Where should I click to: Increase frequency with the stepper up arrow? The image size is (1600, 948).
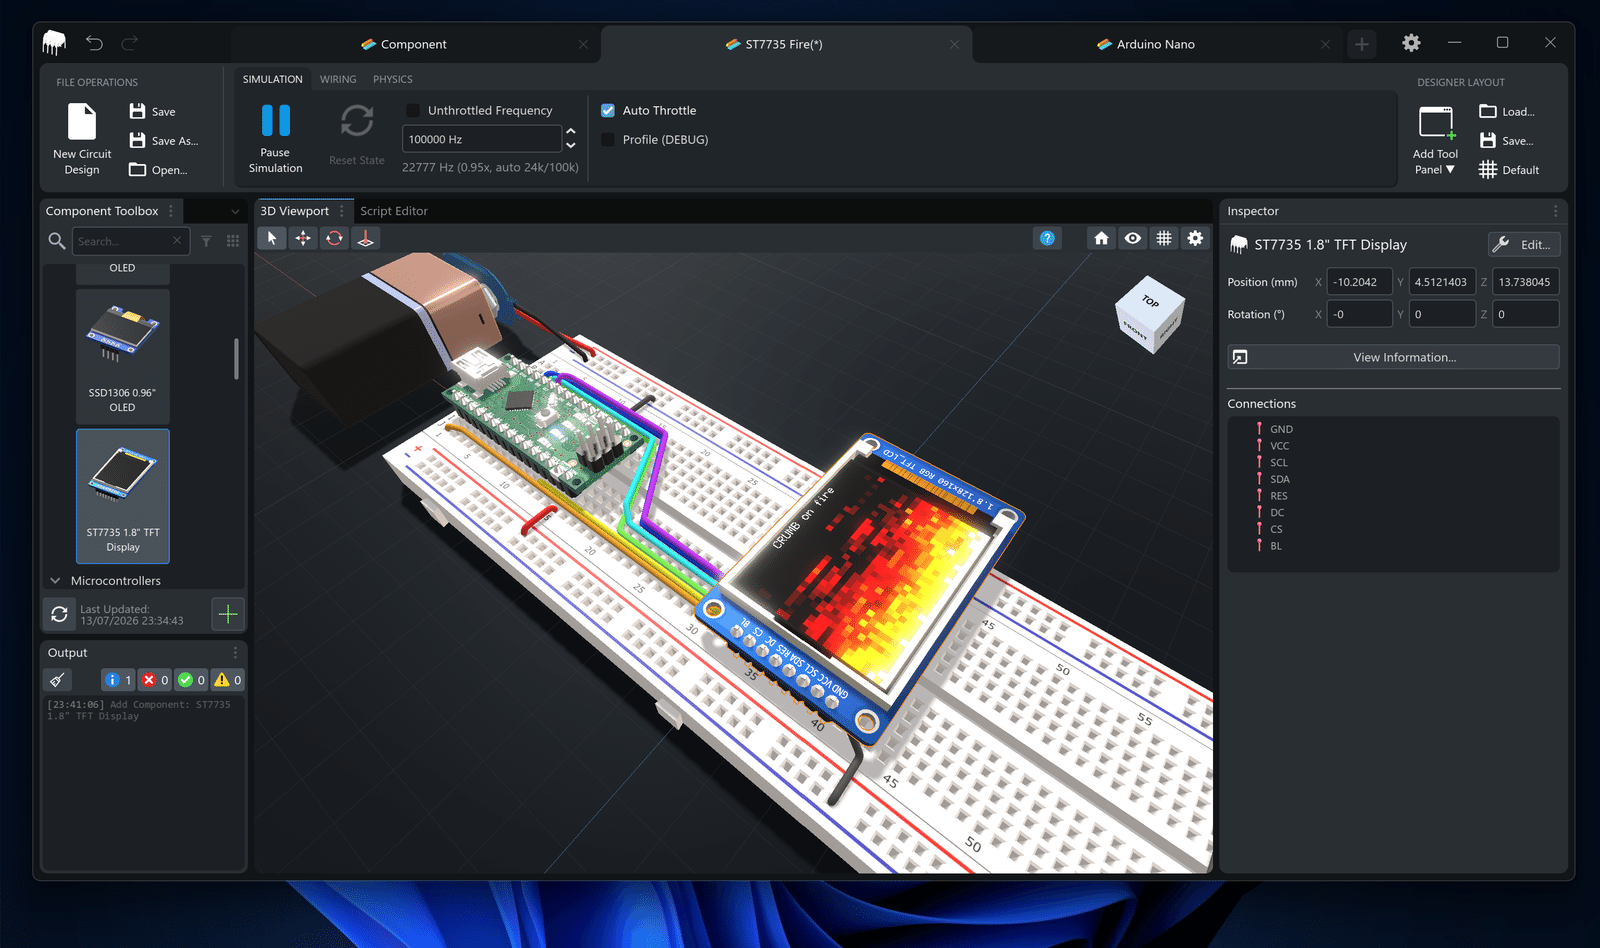point(571,131)
